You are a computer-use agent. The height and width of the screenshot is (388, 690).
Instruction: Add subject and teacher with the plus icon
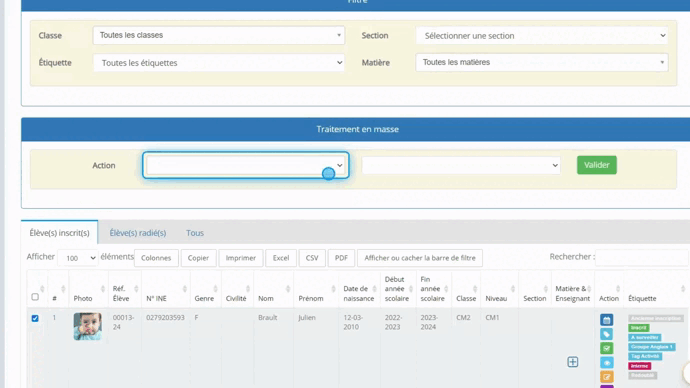[573, 362]
